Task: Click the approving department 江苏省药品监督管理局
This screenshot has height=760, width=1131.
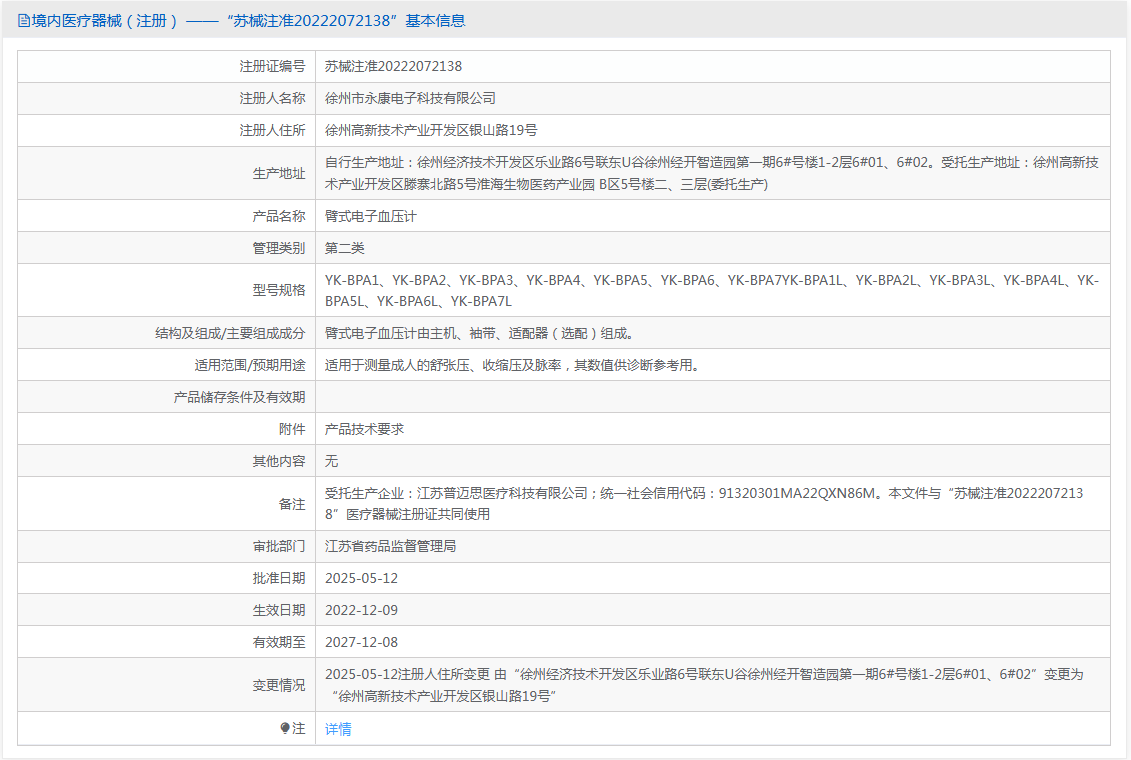Action: (x=390, y=547)
